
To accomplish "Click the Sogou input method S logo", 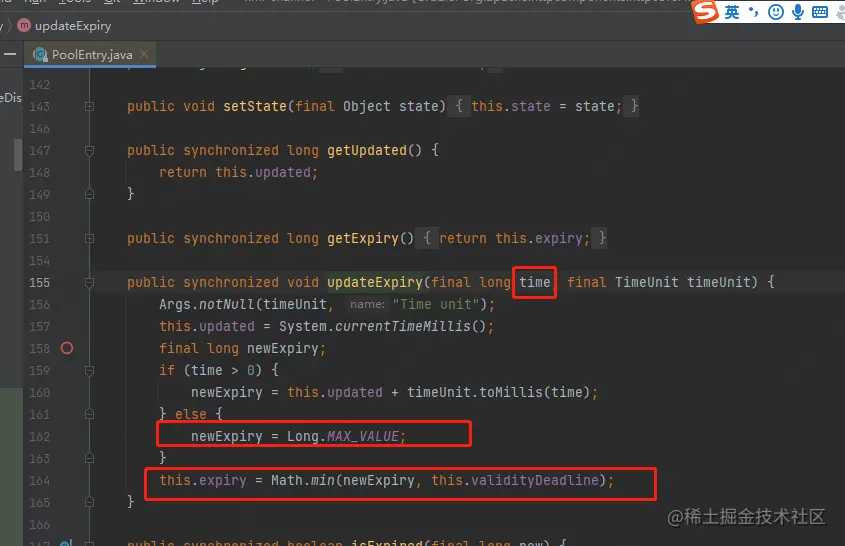I will [705, 11].
